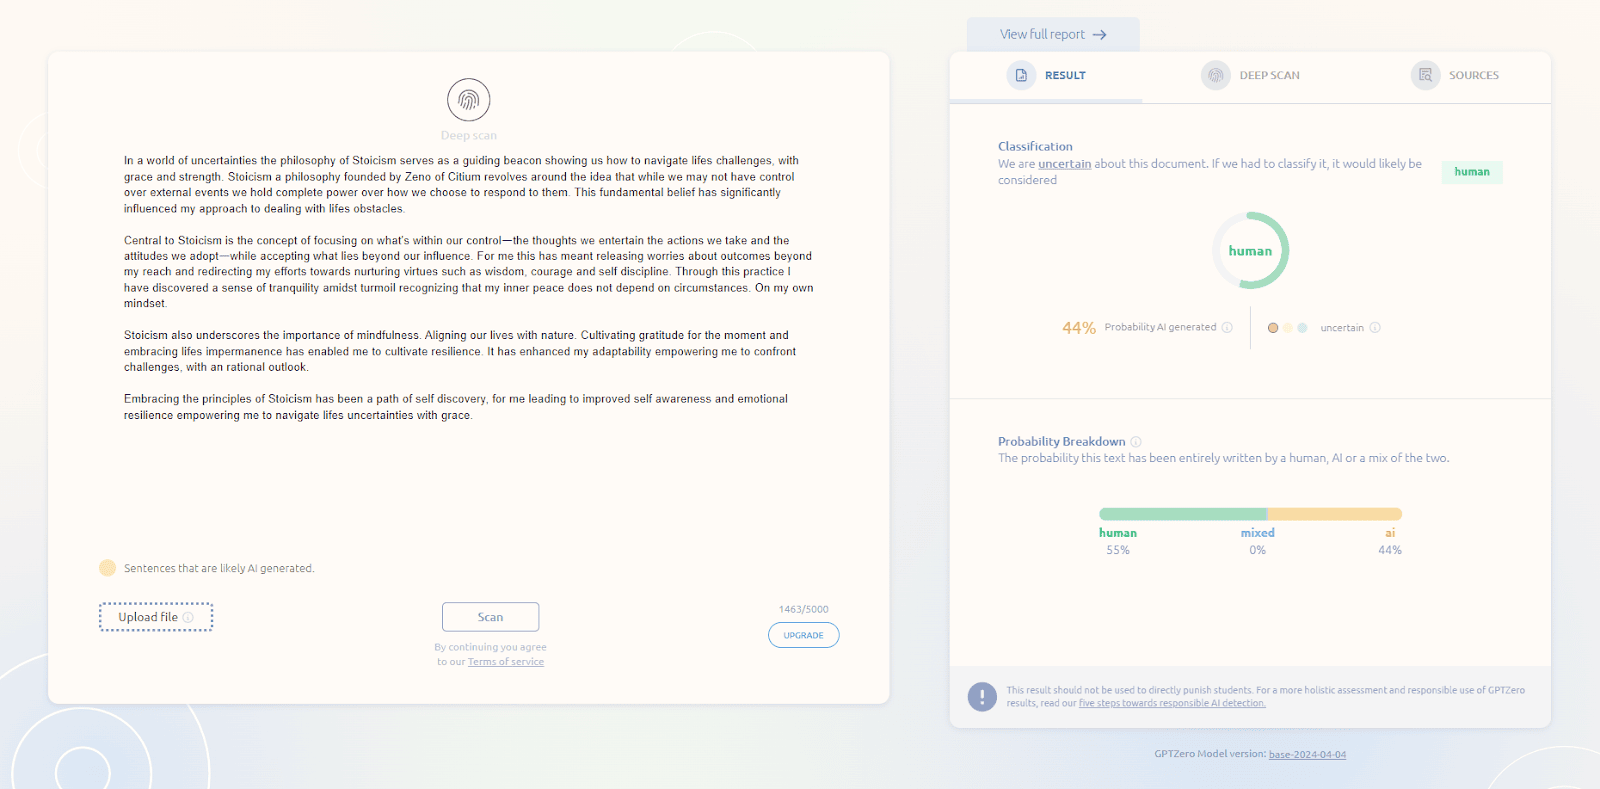
Task: Click info icon beside Probability Breakdown heading
Action: click(x=1136, y=442)
